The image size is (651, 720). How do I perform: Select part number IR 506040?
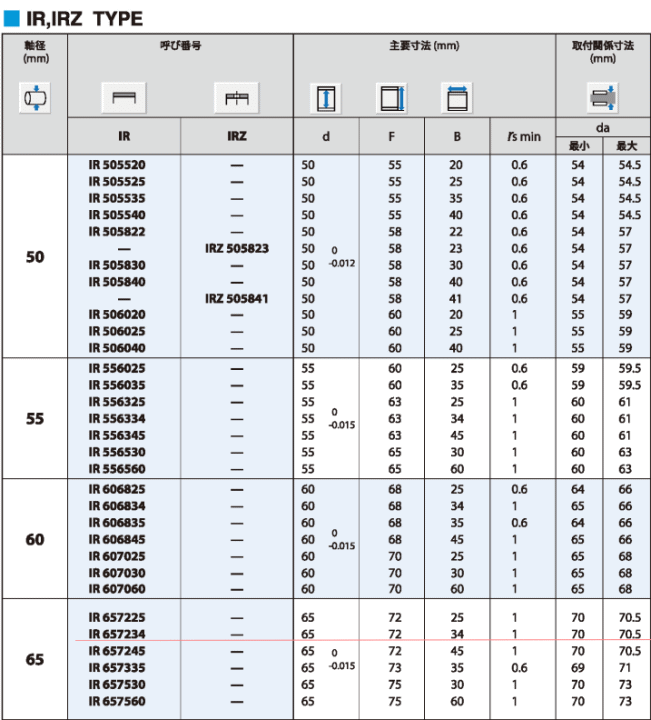click(117, 348)
